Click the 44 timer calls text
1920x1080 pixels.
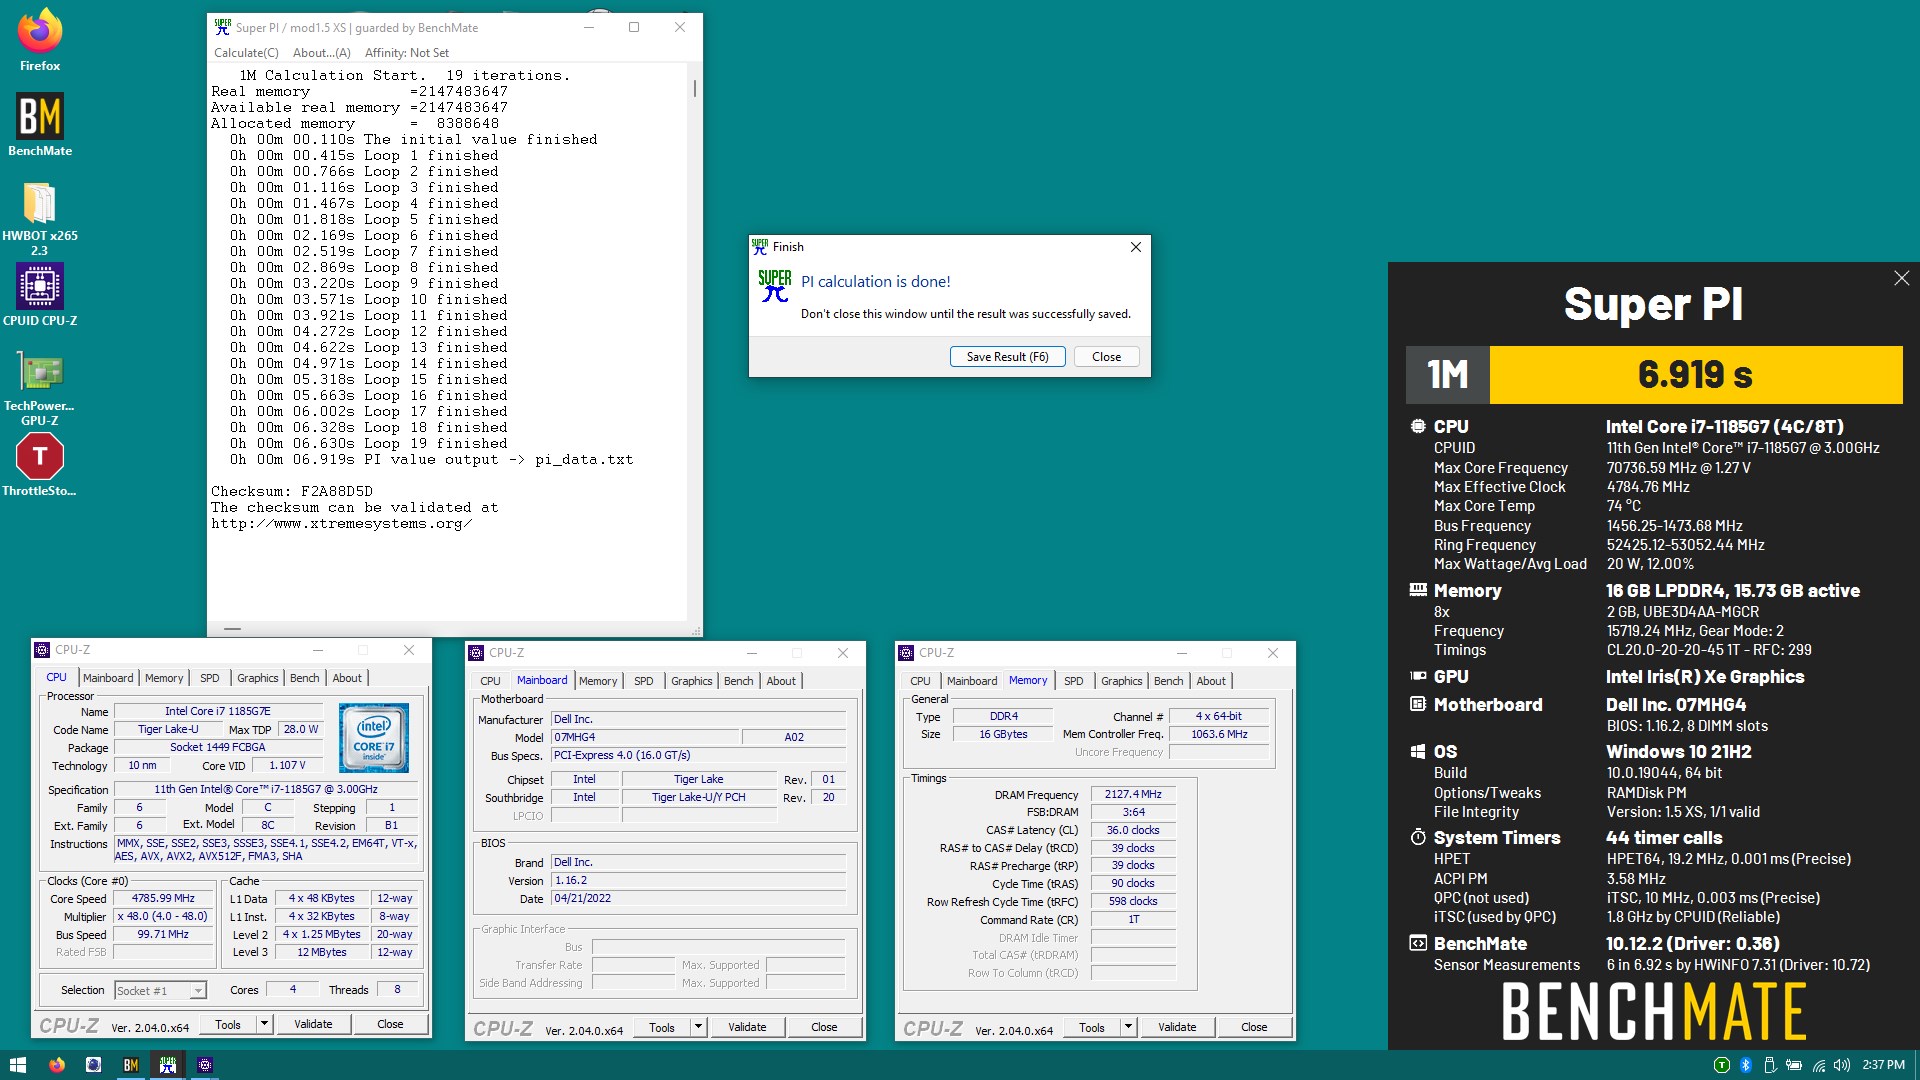tap(1664, 838)
